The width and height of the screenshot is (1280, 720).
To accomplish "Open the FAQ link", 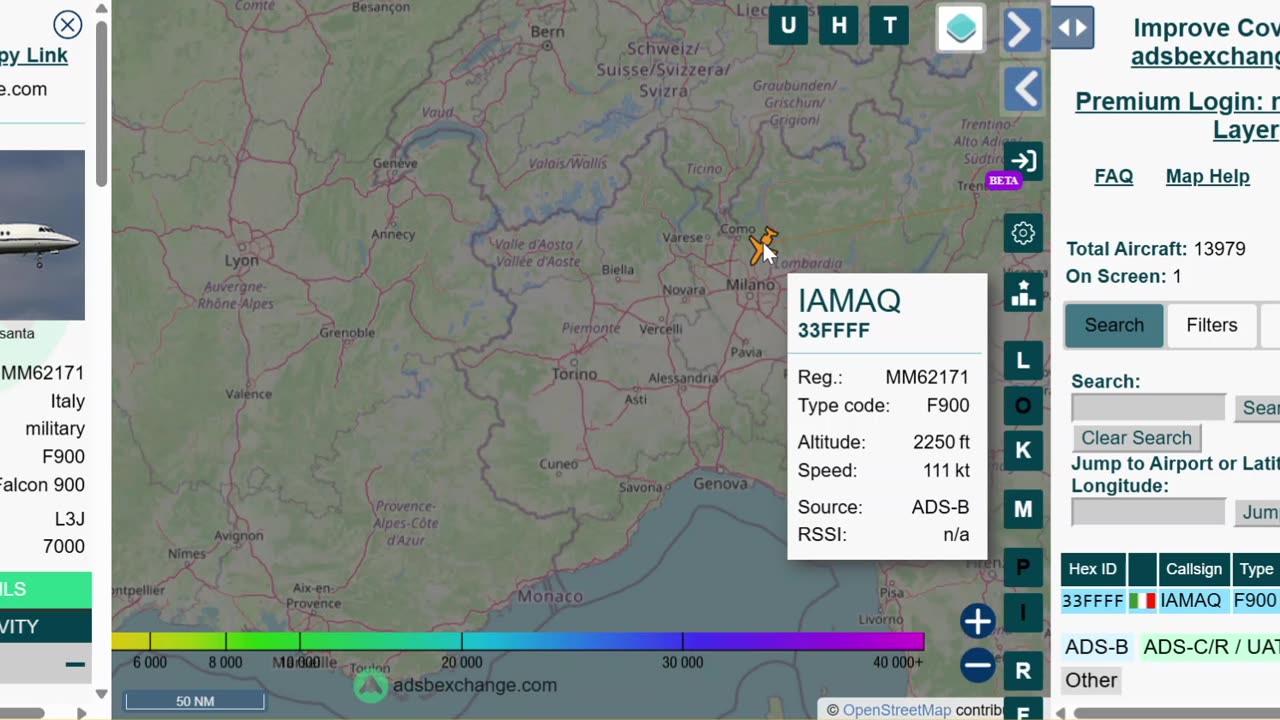I will 1113,177.
